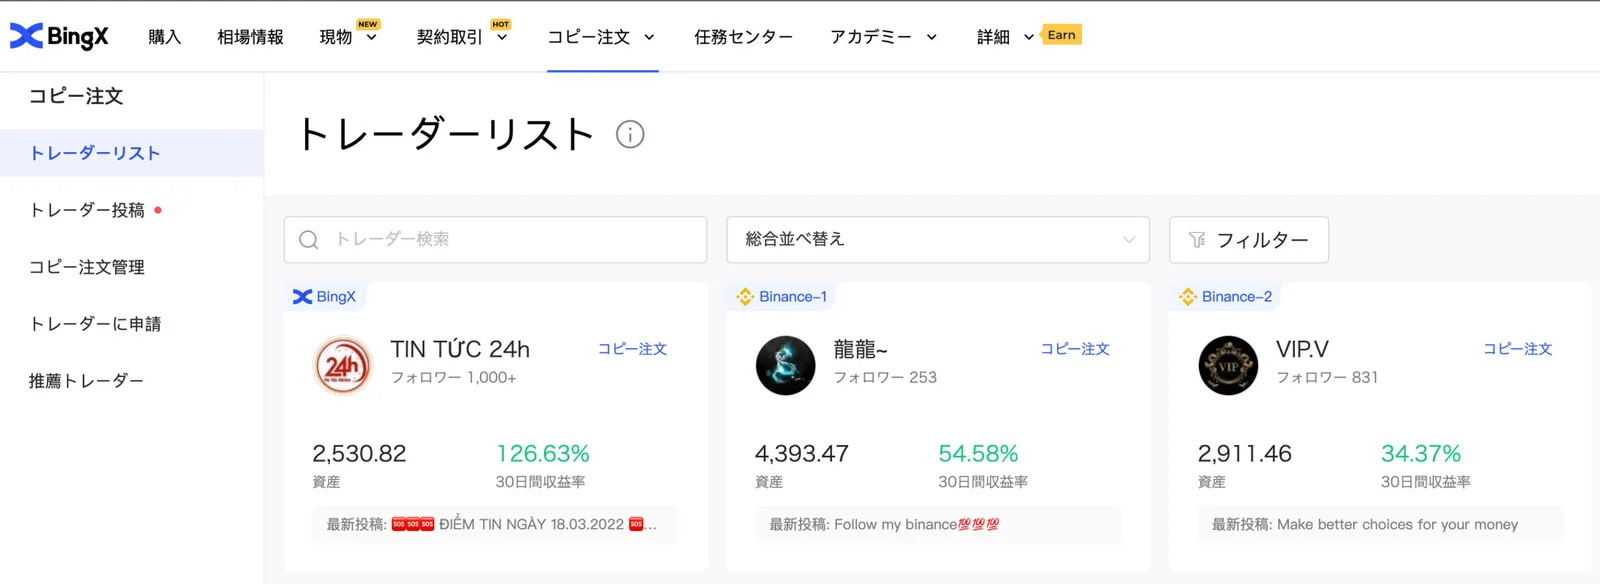Select トレーダー投稿 in the sidebar

pos(87,210)
